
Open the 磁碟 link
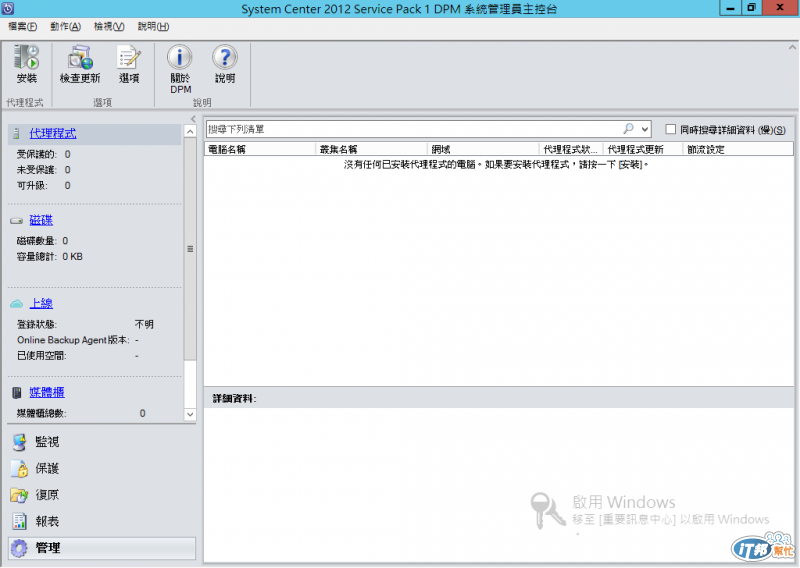41,220
